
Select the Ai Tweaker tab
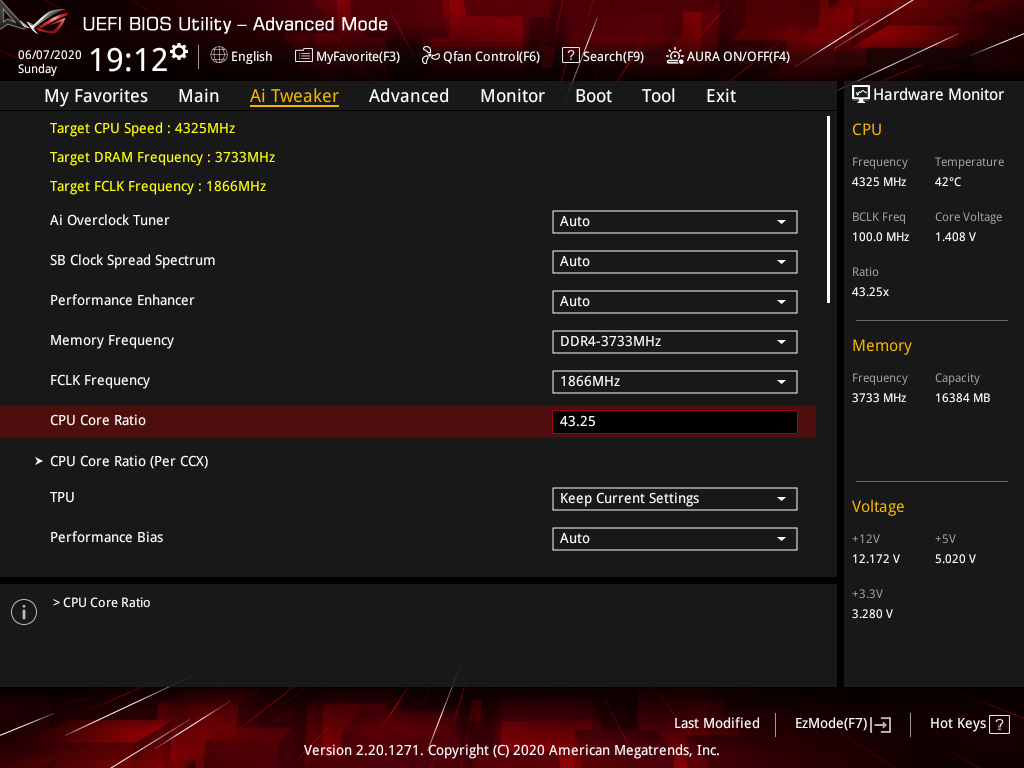pyautogui.click(x=294, y=96)
